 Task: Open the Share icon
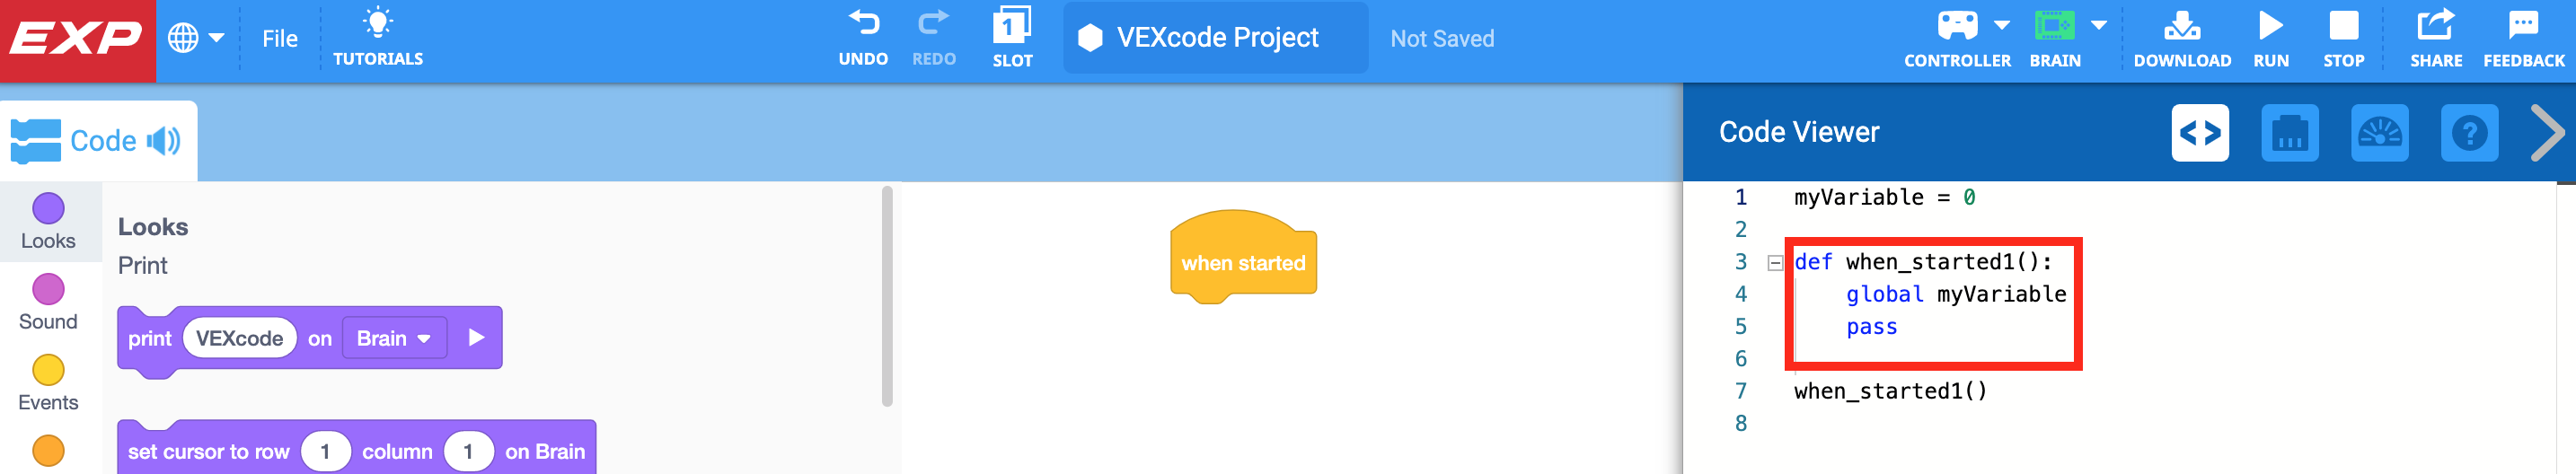(2435, 25)
